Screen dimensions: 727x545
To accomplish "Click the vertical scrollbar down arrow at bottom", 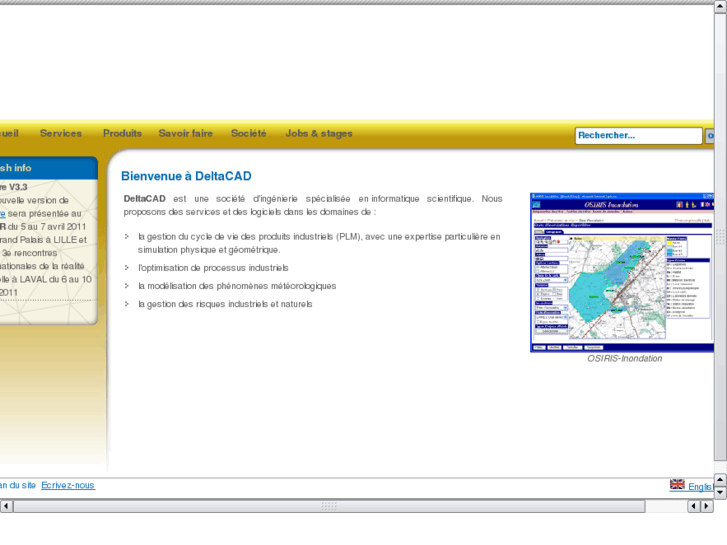I will 720,492.
